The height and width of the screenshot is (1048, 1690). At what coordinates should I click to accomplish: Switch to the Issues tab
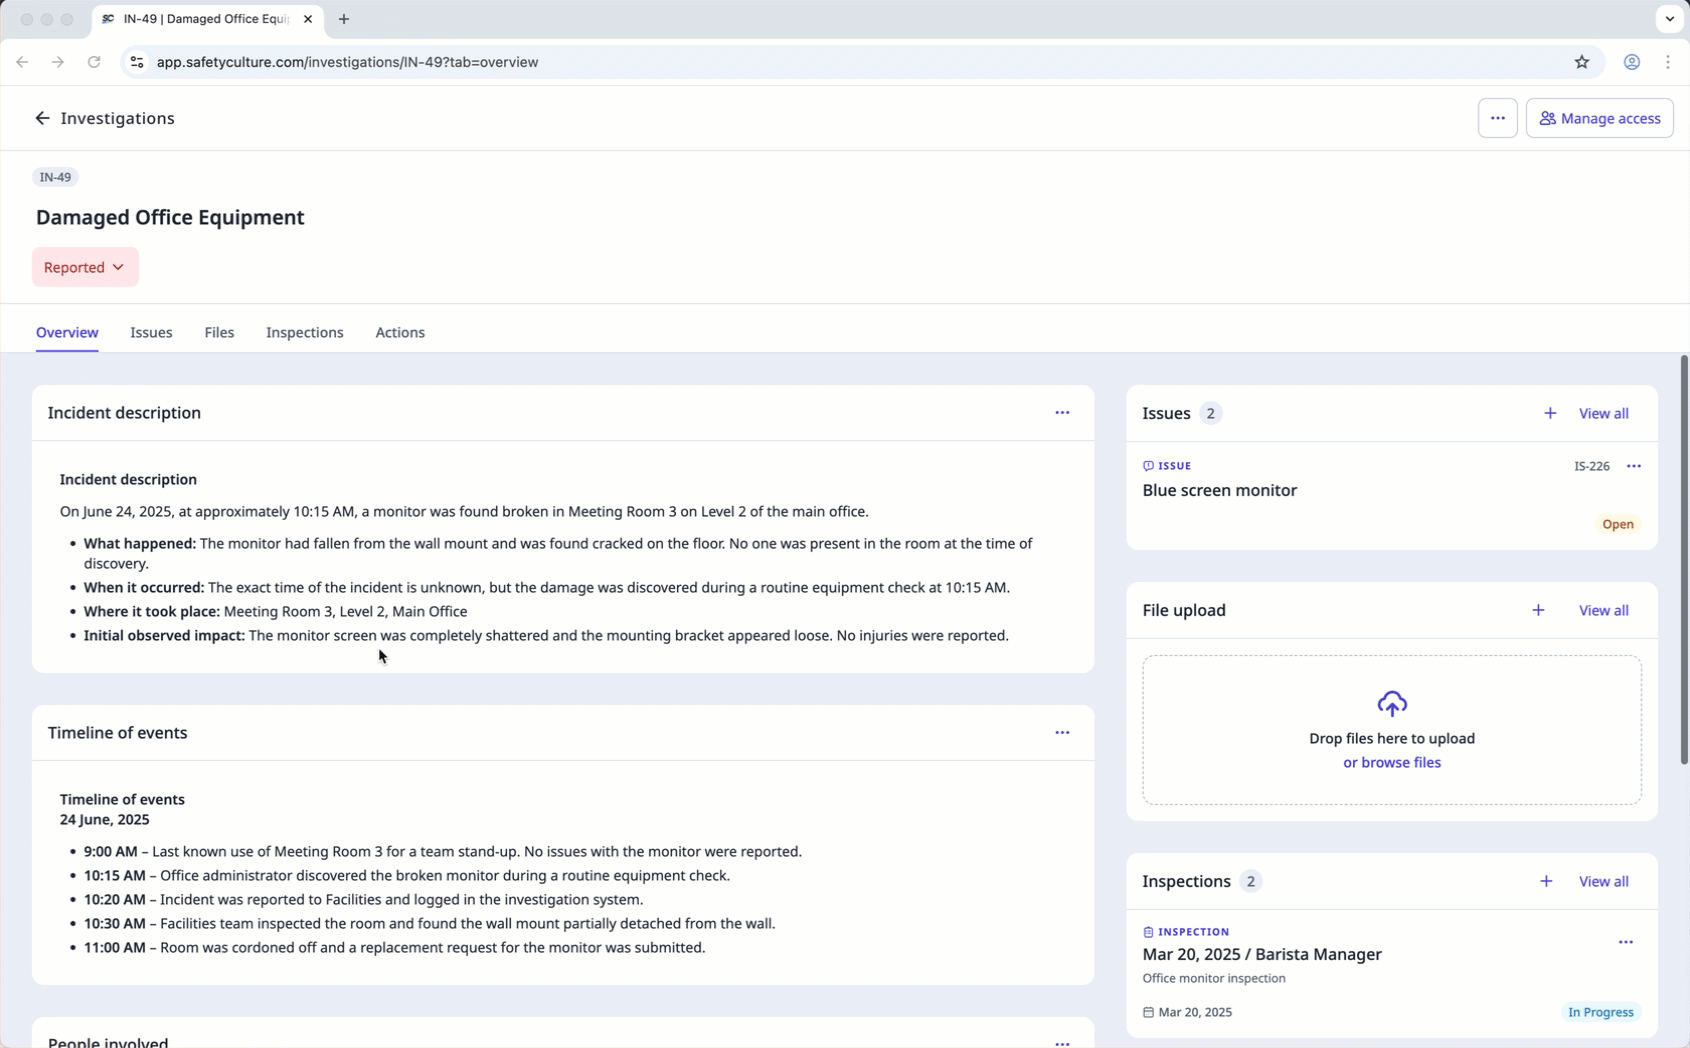pyautogui.click(x=151, y=332)
